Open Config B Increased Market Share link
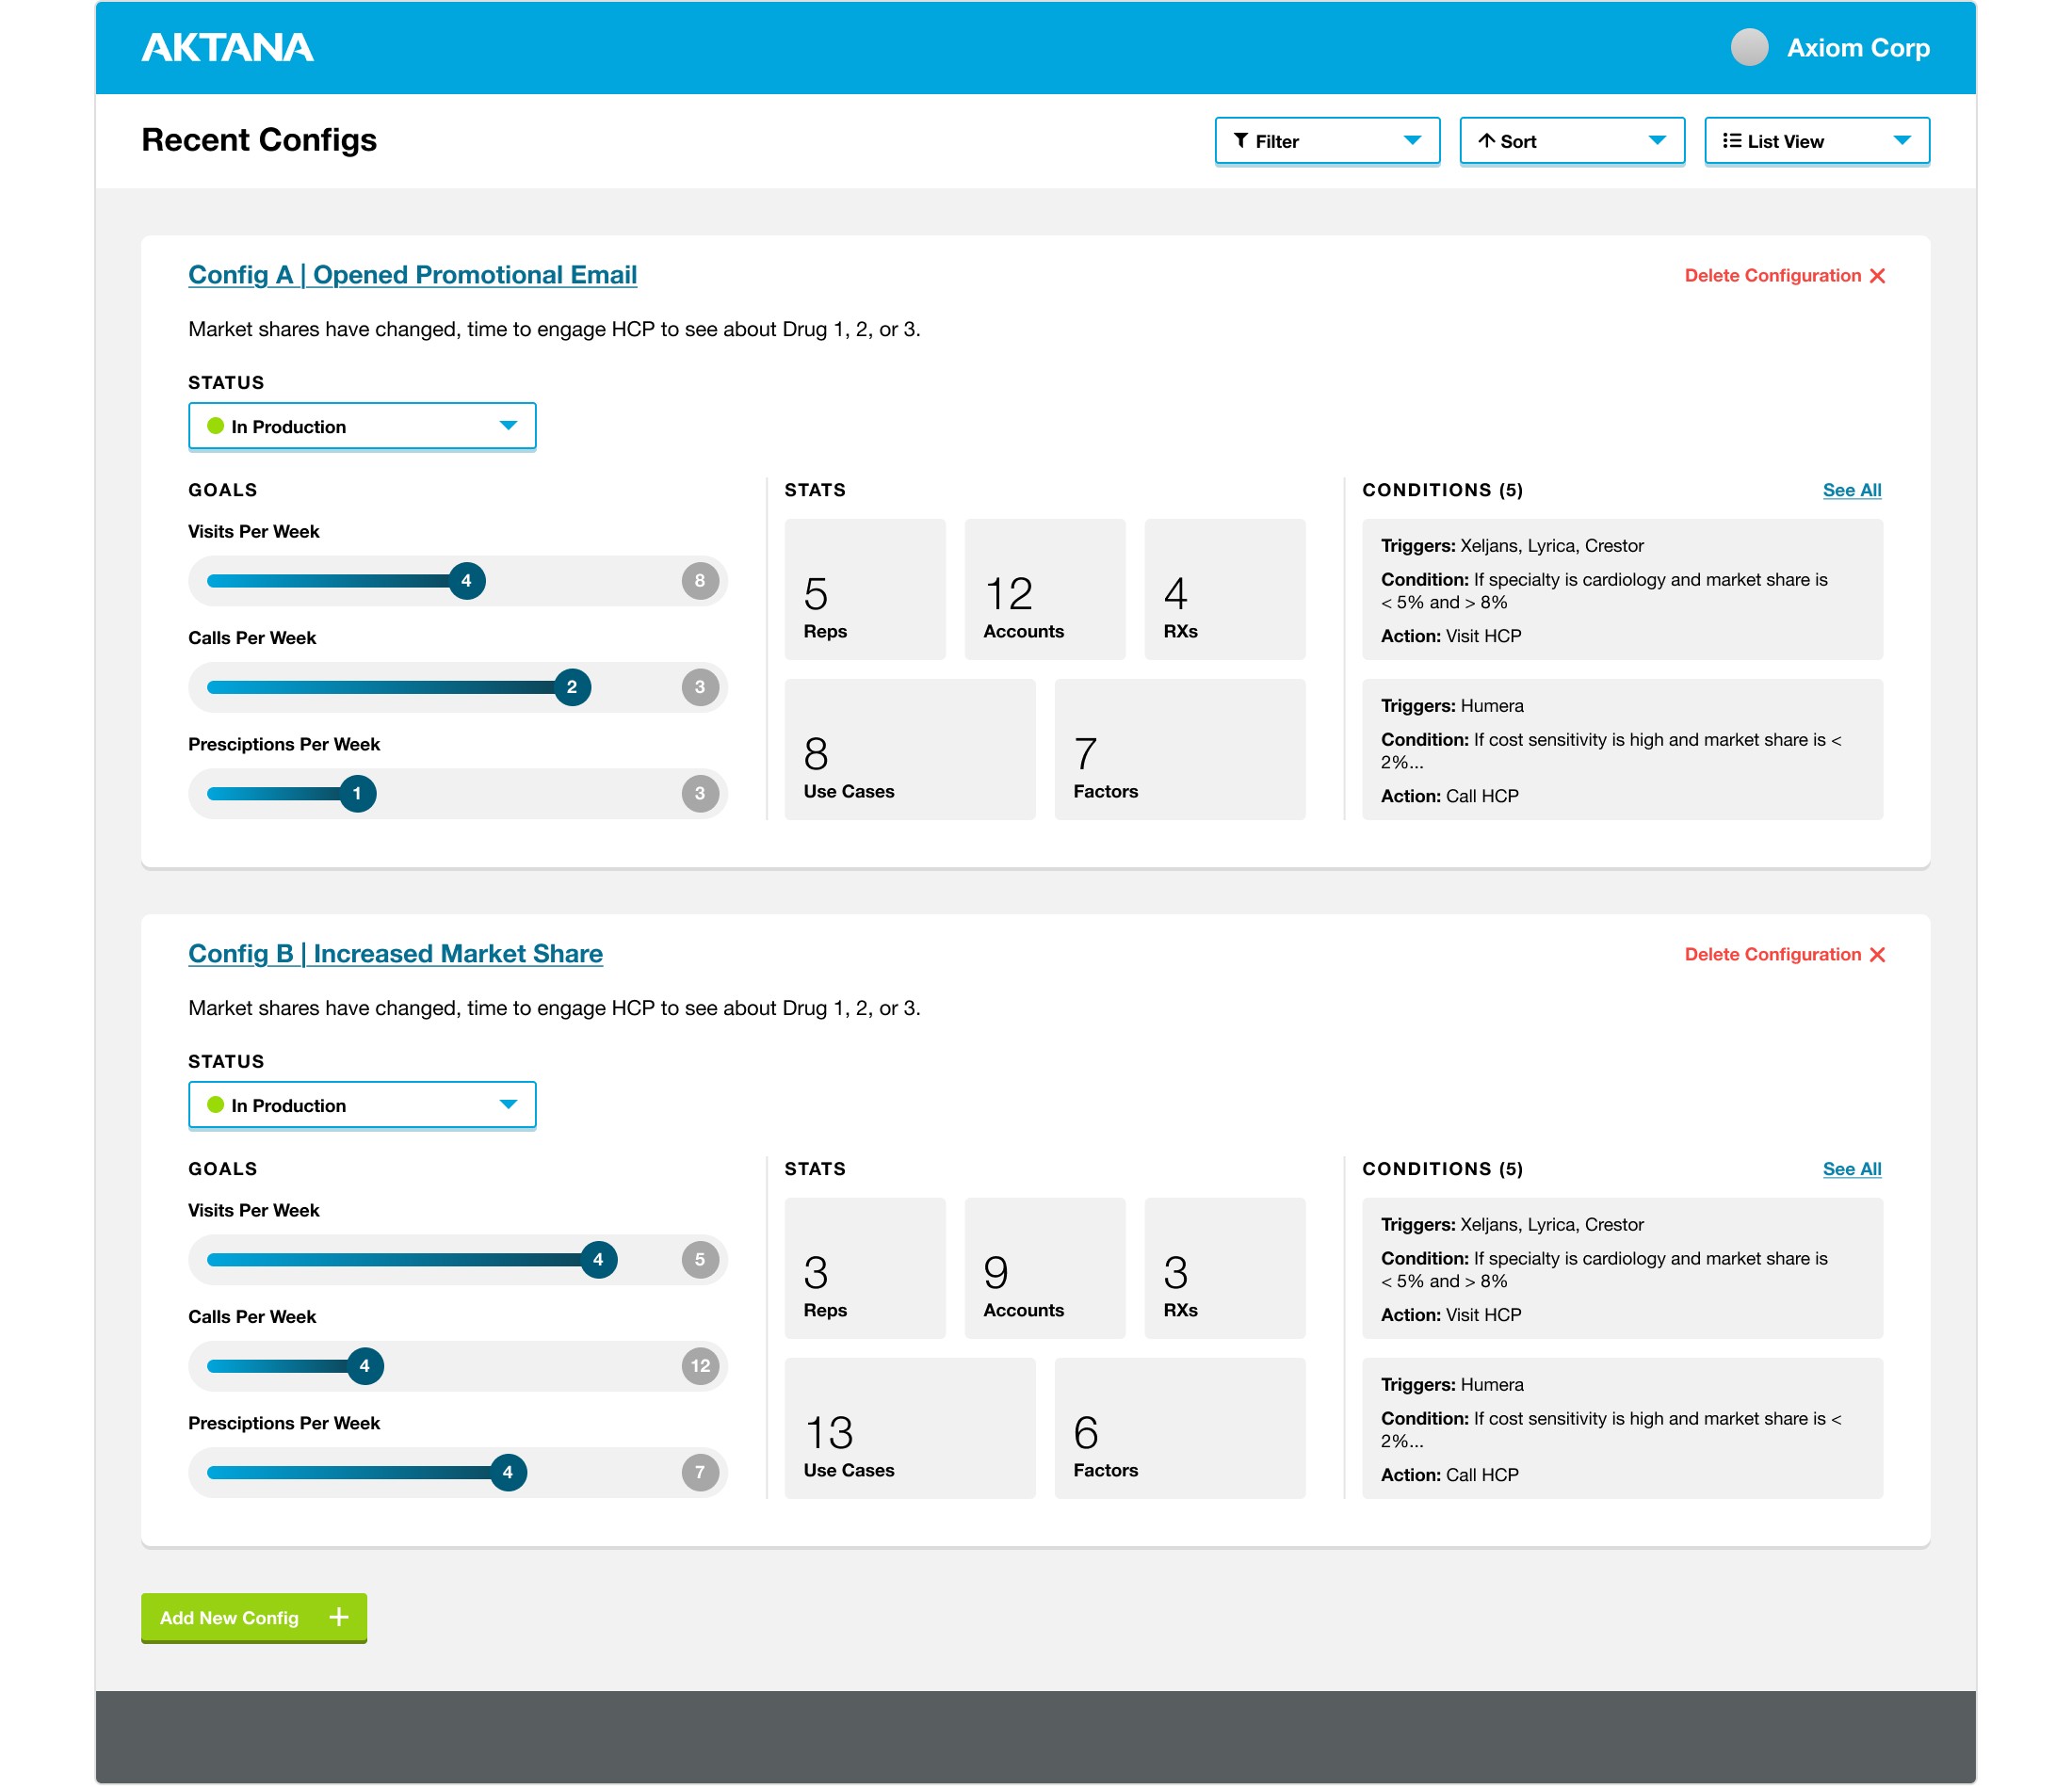 tap(395, 954)
